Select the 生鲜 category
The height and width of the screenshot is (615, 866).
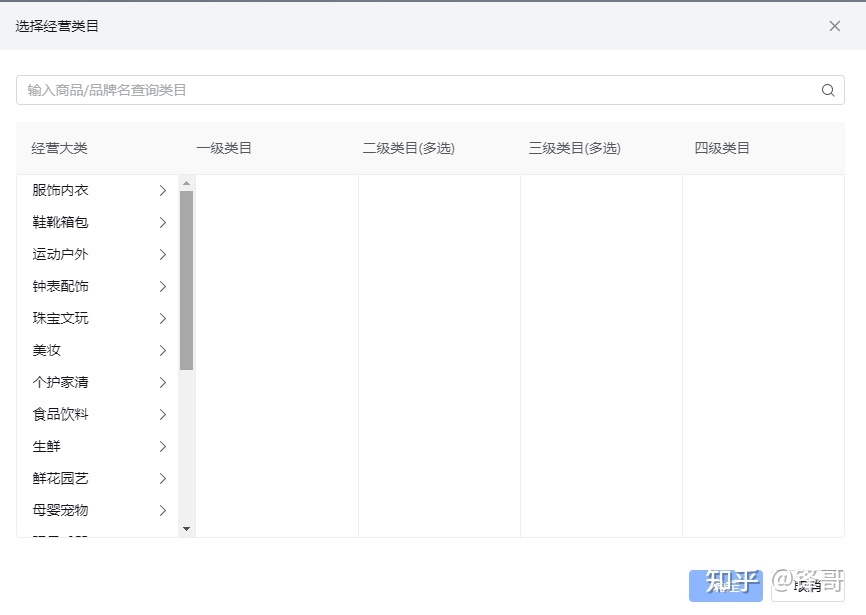[x=47, y=446]
